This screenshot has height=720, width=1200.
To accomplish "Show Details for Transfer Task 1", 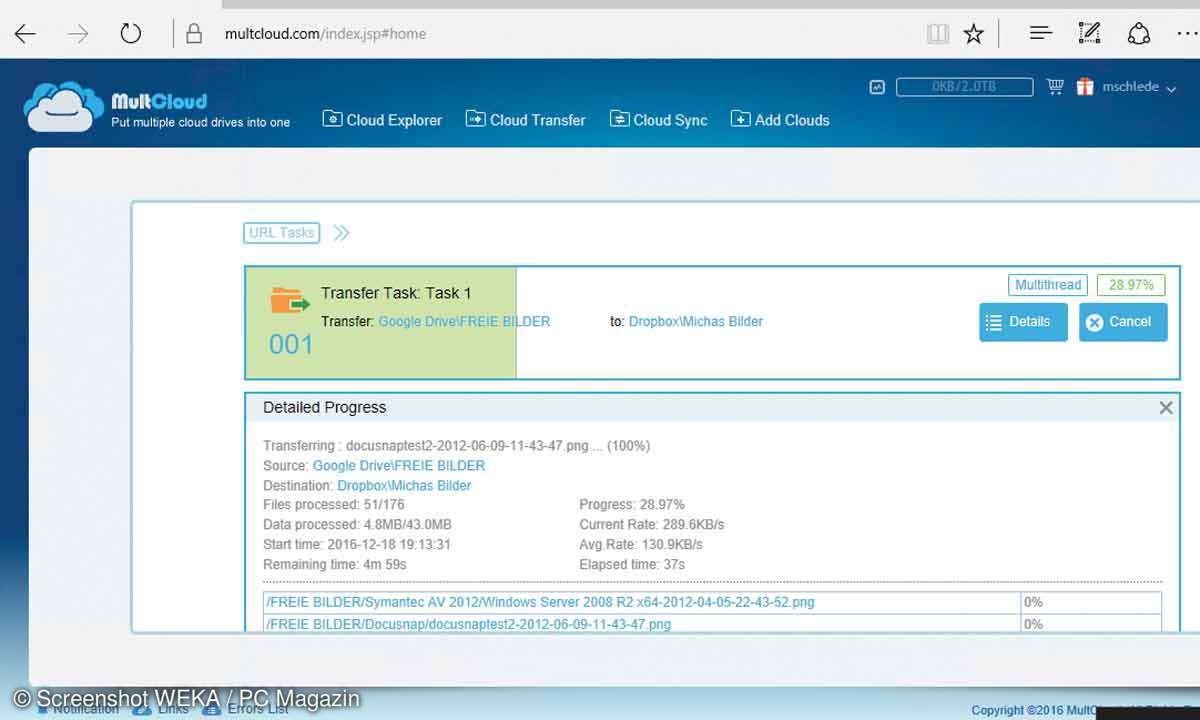I will point(1023,322).
